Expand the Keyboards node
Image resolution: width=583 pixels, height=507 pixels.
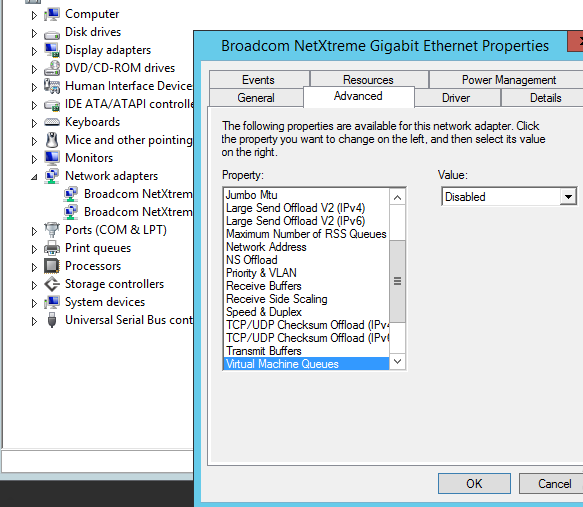point(34,123)
